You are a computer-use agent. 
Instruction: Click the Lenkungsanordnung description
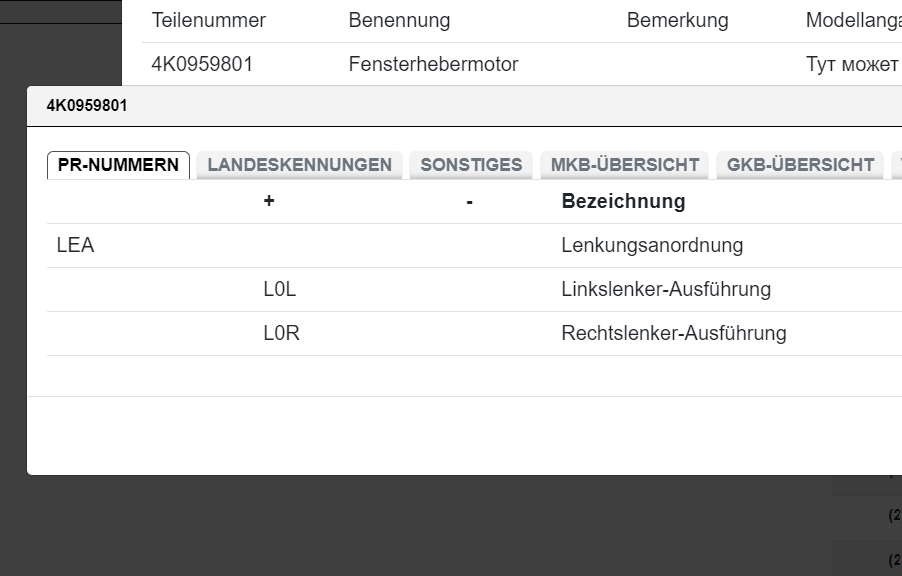(652, 245)
